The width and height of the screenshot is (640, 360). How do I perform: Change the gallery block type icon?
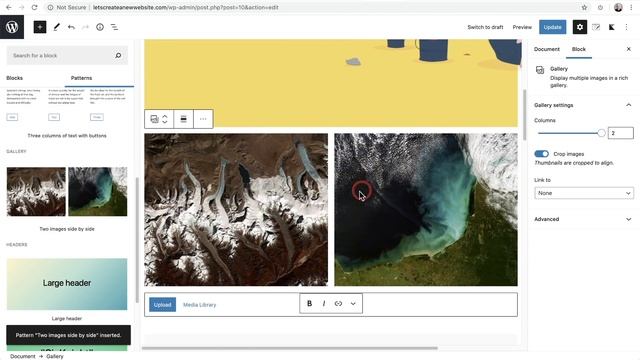coord(154,119)
